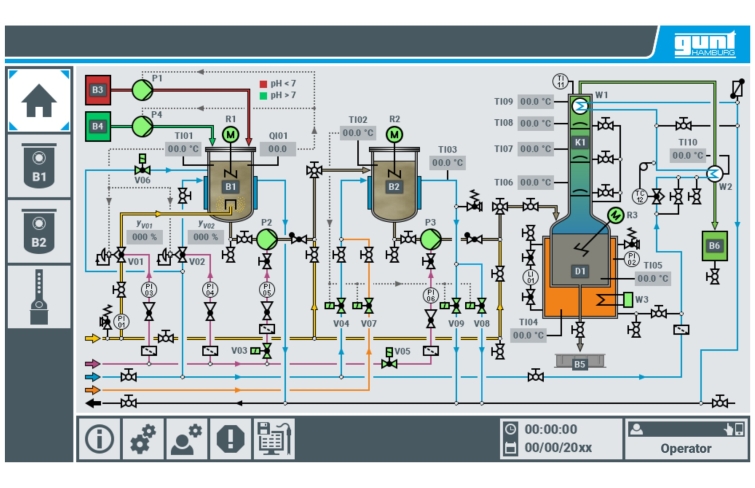Click the TI08 temperature readout

(x=535, y=123)
